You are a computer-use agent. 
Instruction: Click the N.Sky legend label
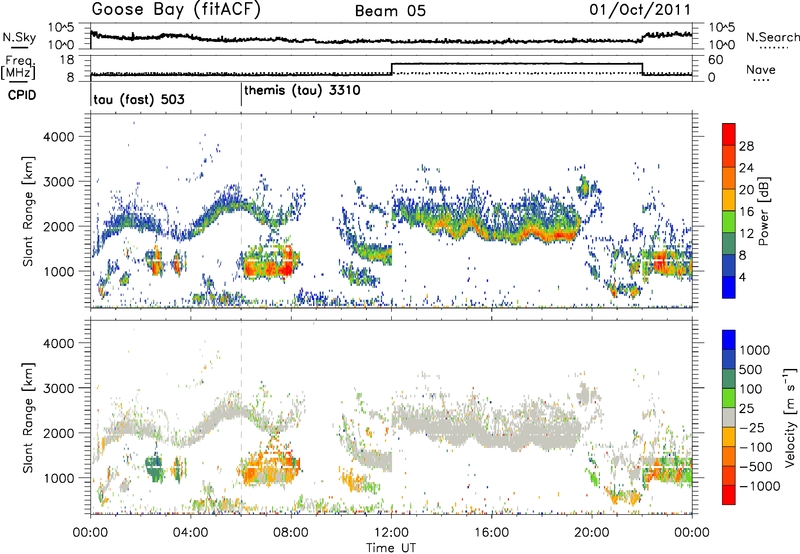pyautogui.click(x=19, y=37)
